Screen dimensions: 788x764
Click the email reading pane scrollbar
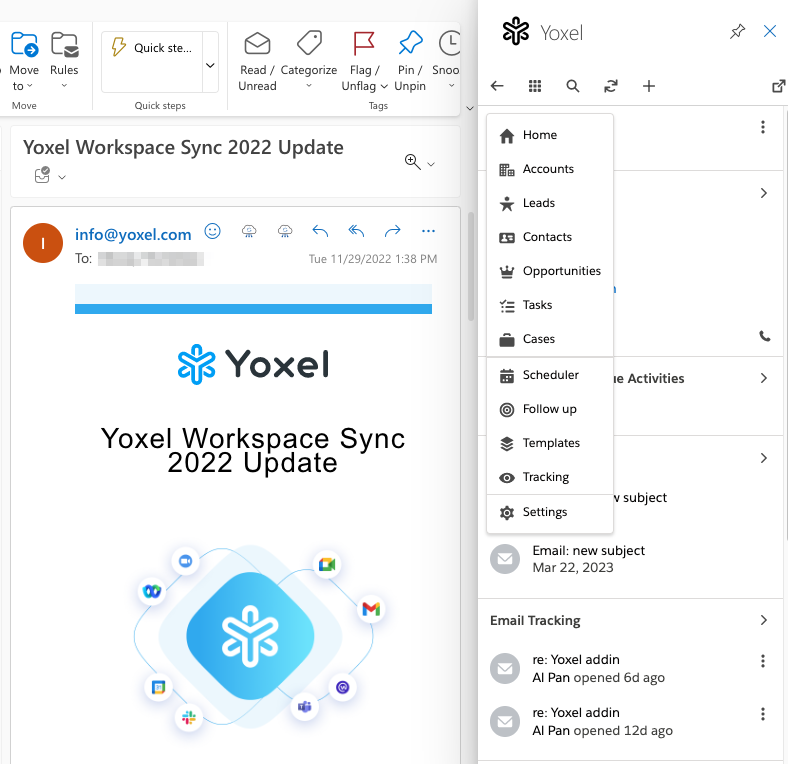471,266
